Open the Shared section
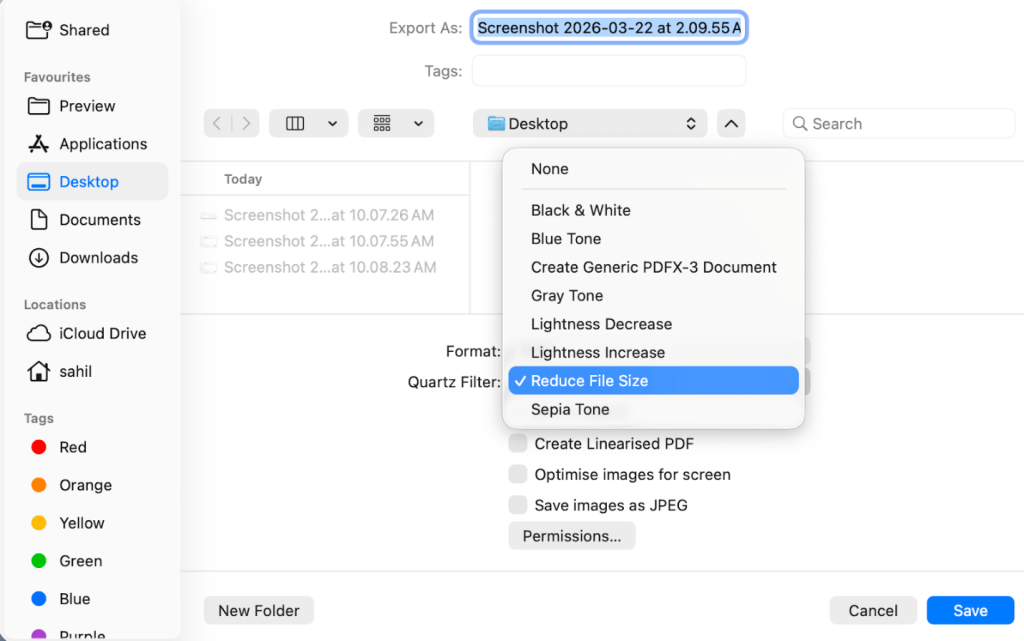Screen dimensions: 1024x641 tap(80, 29)
